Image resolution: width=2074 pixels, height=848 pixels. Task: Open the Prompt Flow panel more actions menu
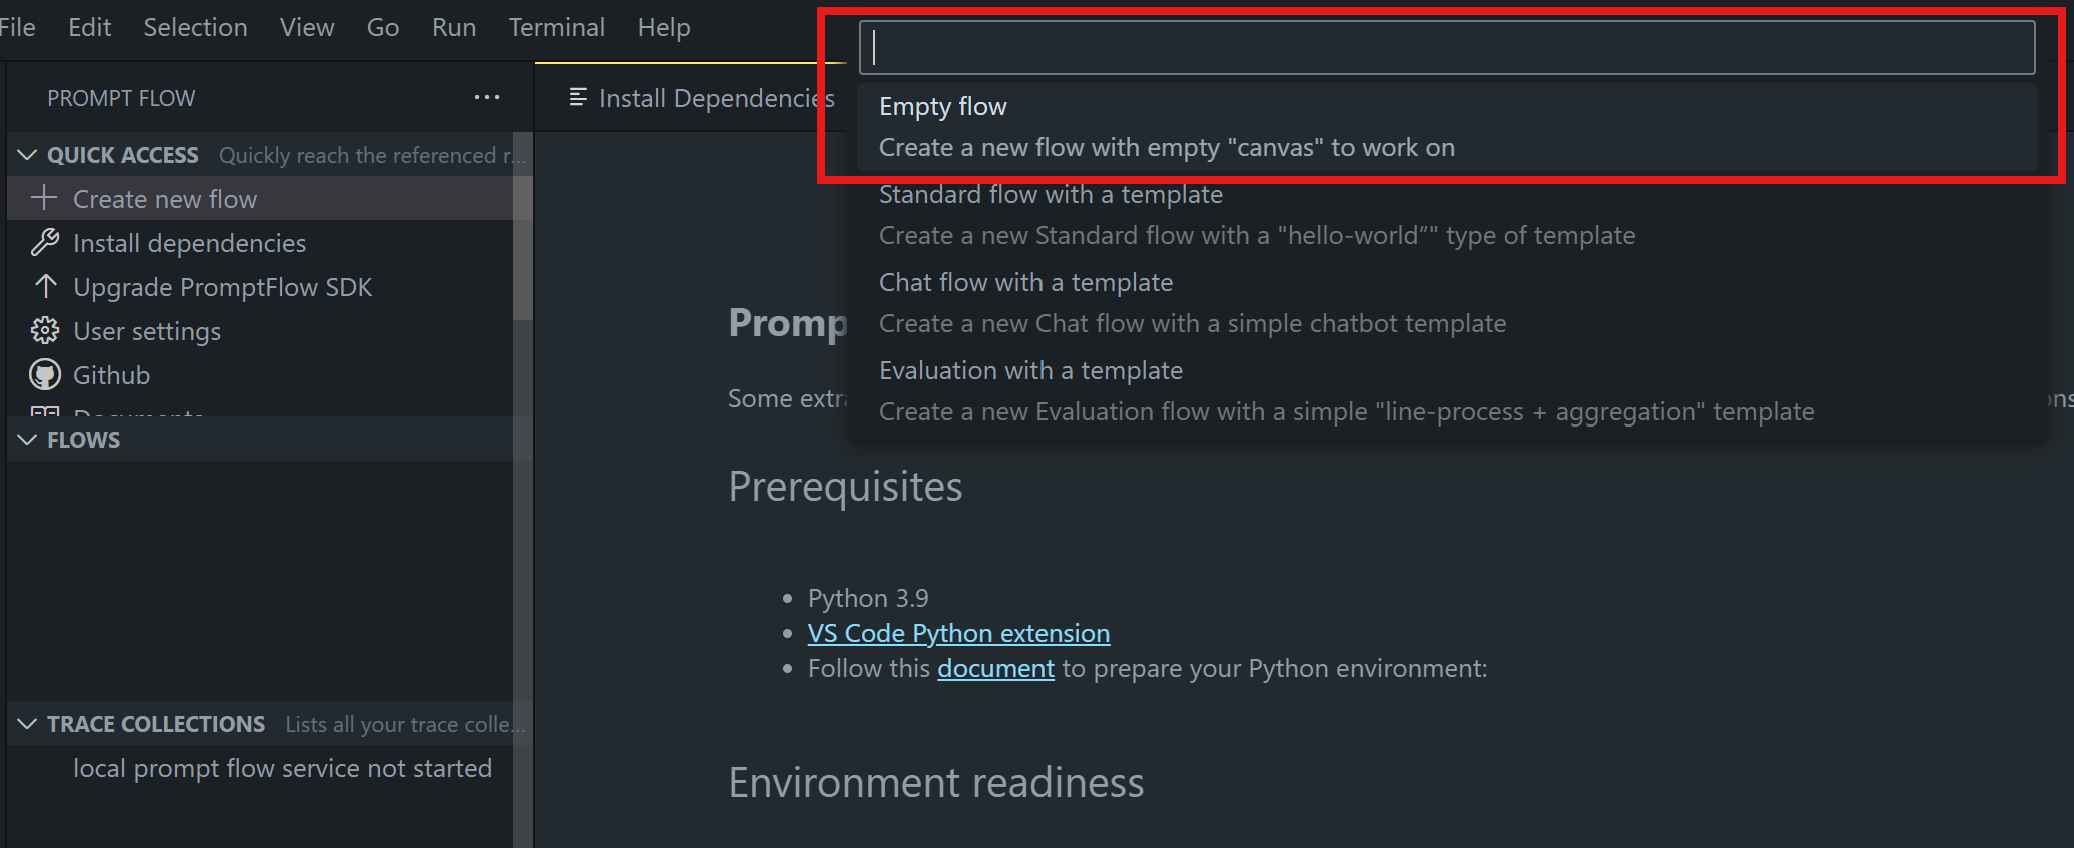coord(487,98)
